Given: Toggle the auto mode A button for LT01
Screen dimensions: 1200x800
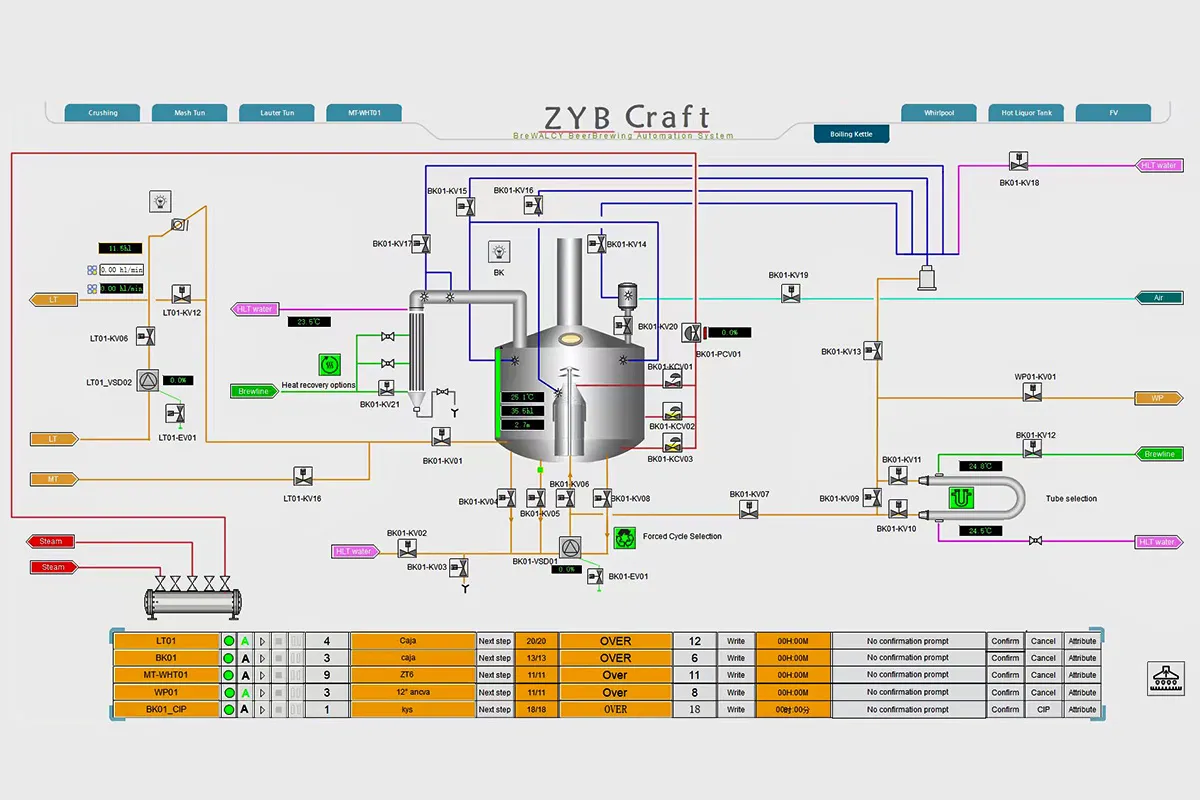Looking at the screenshot, I should 245,641.
